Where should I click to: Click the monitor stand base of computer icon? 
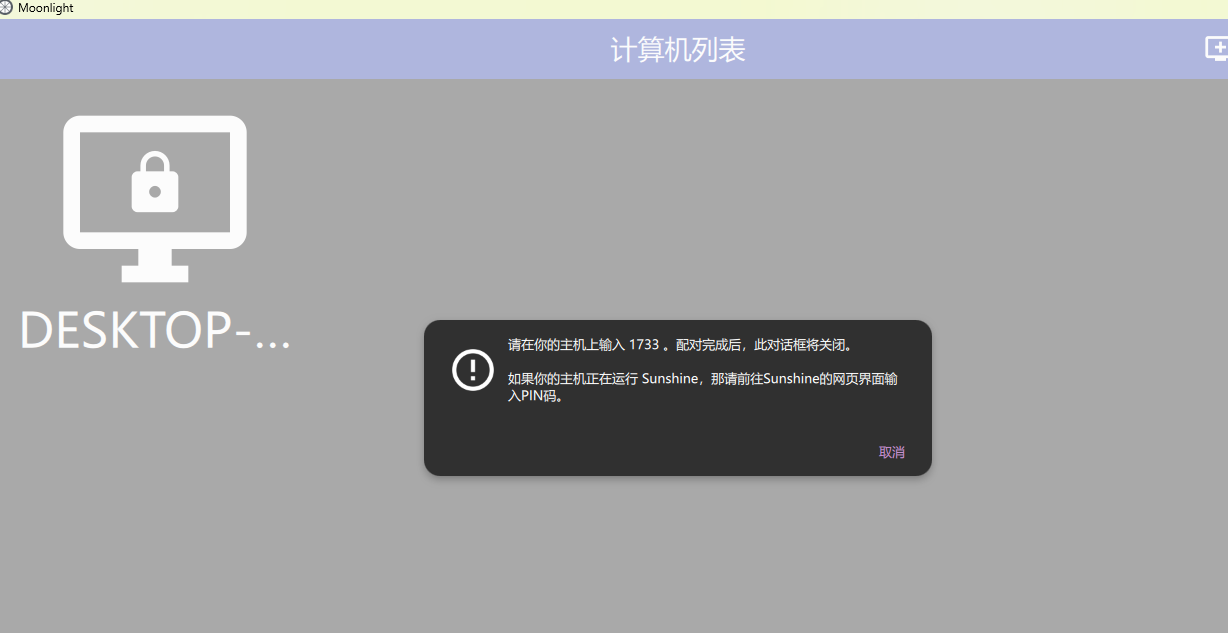point(155,273)
